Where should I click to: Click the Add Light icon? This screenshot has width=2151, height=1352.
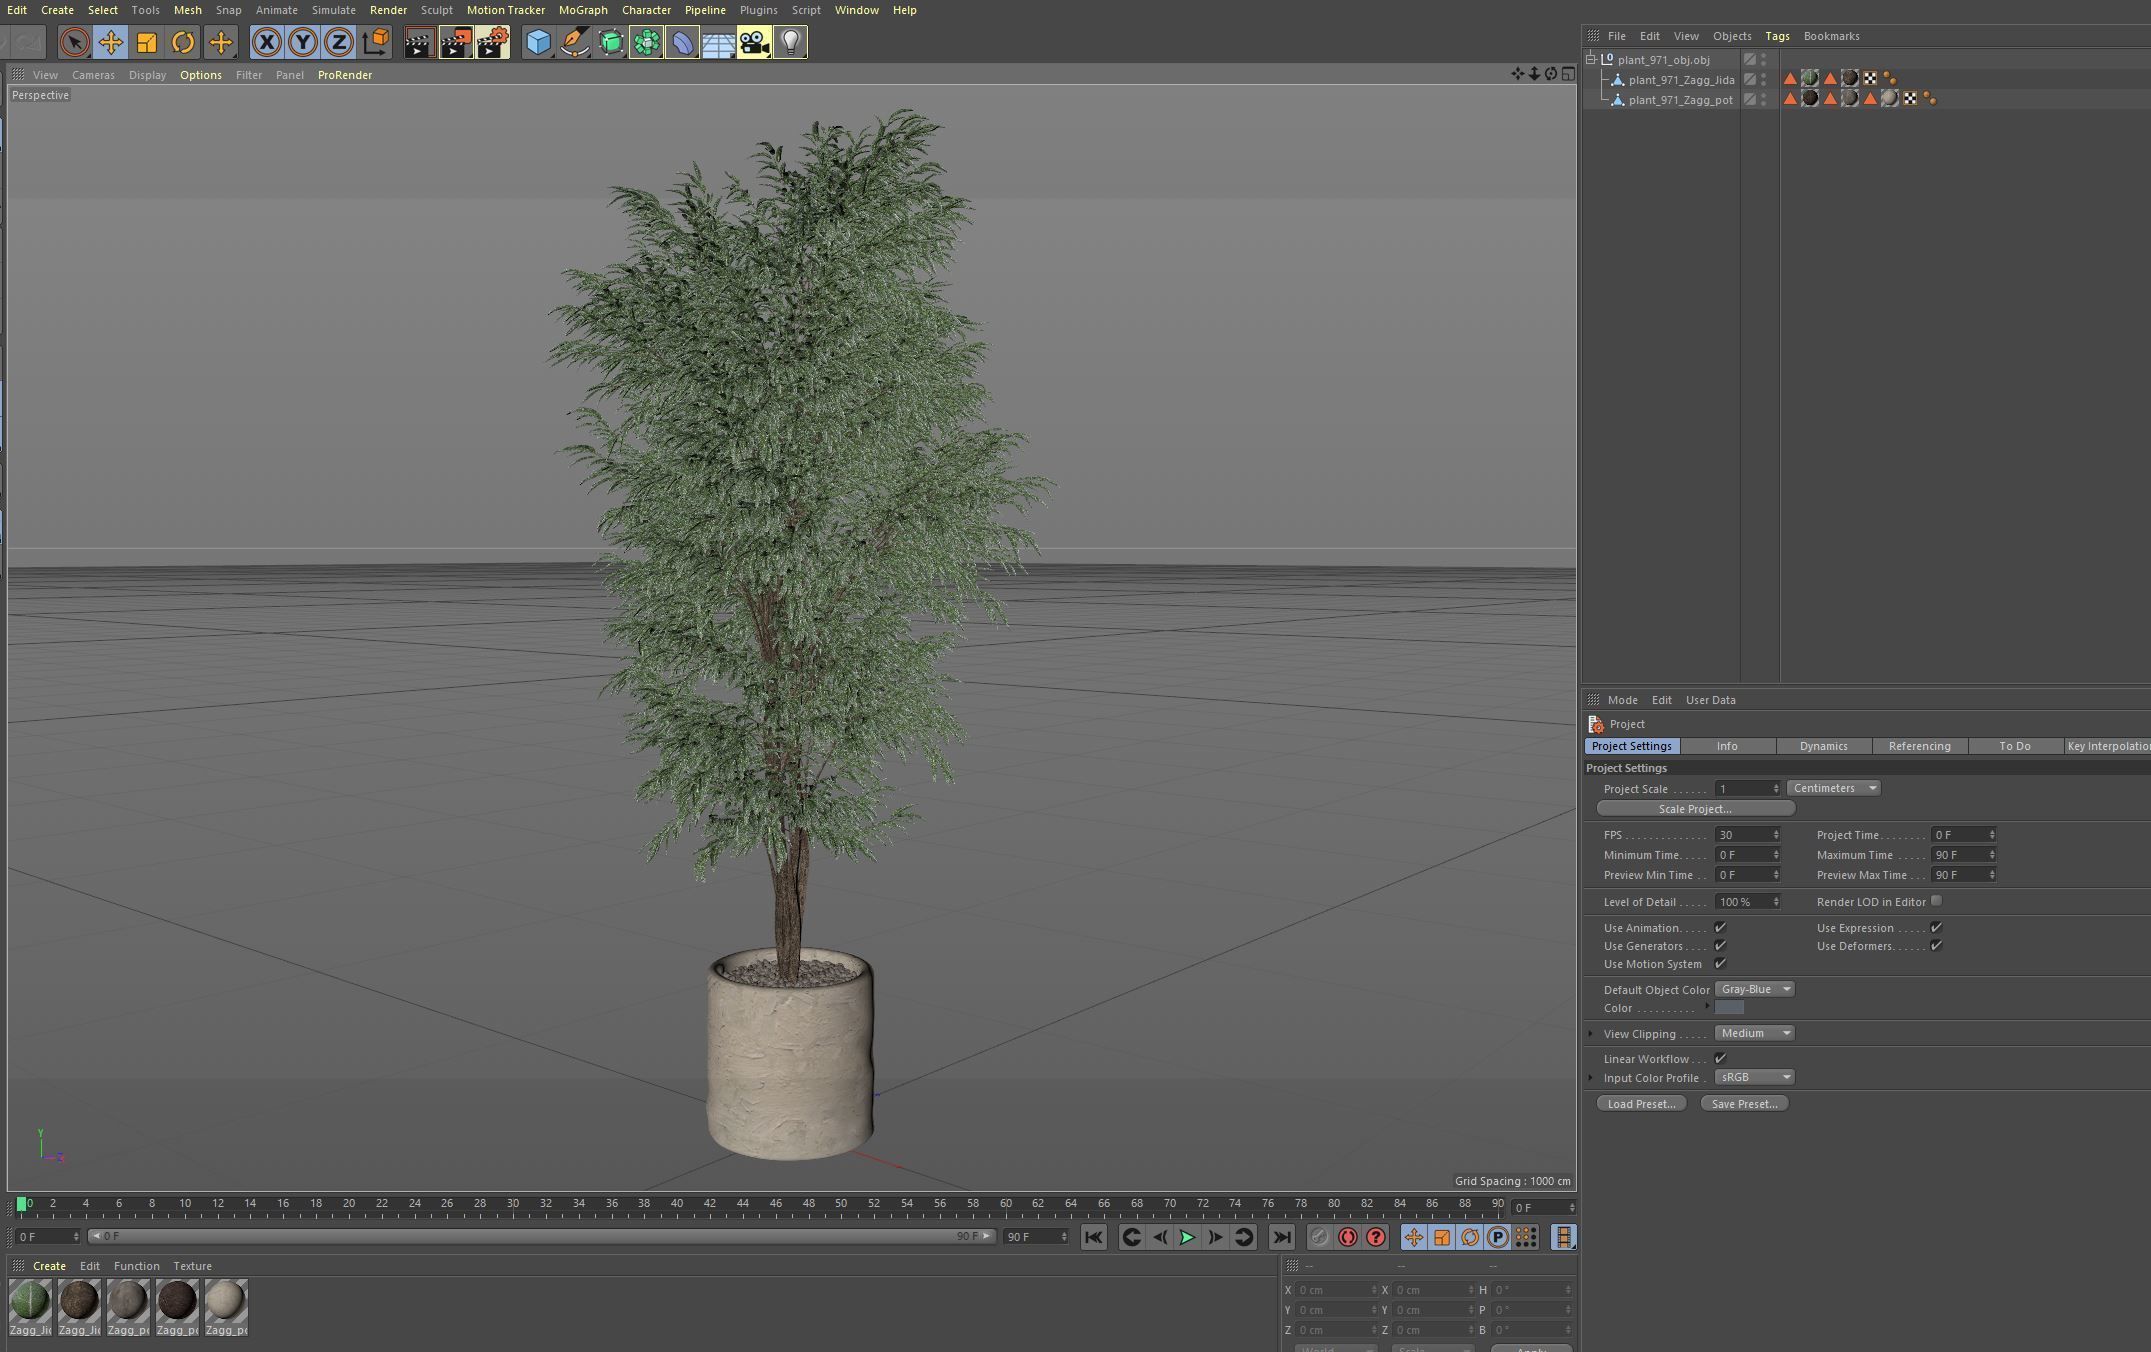tap(789, 42)
